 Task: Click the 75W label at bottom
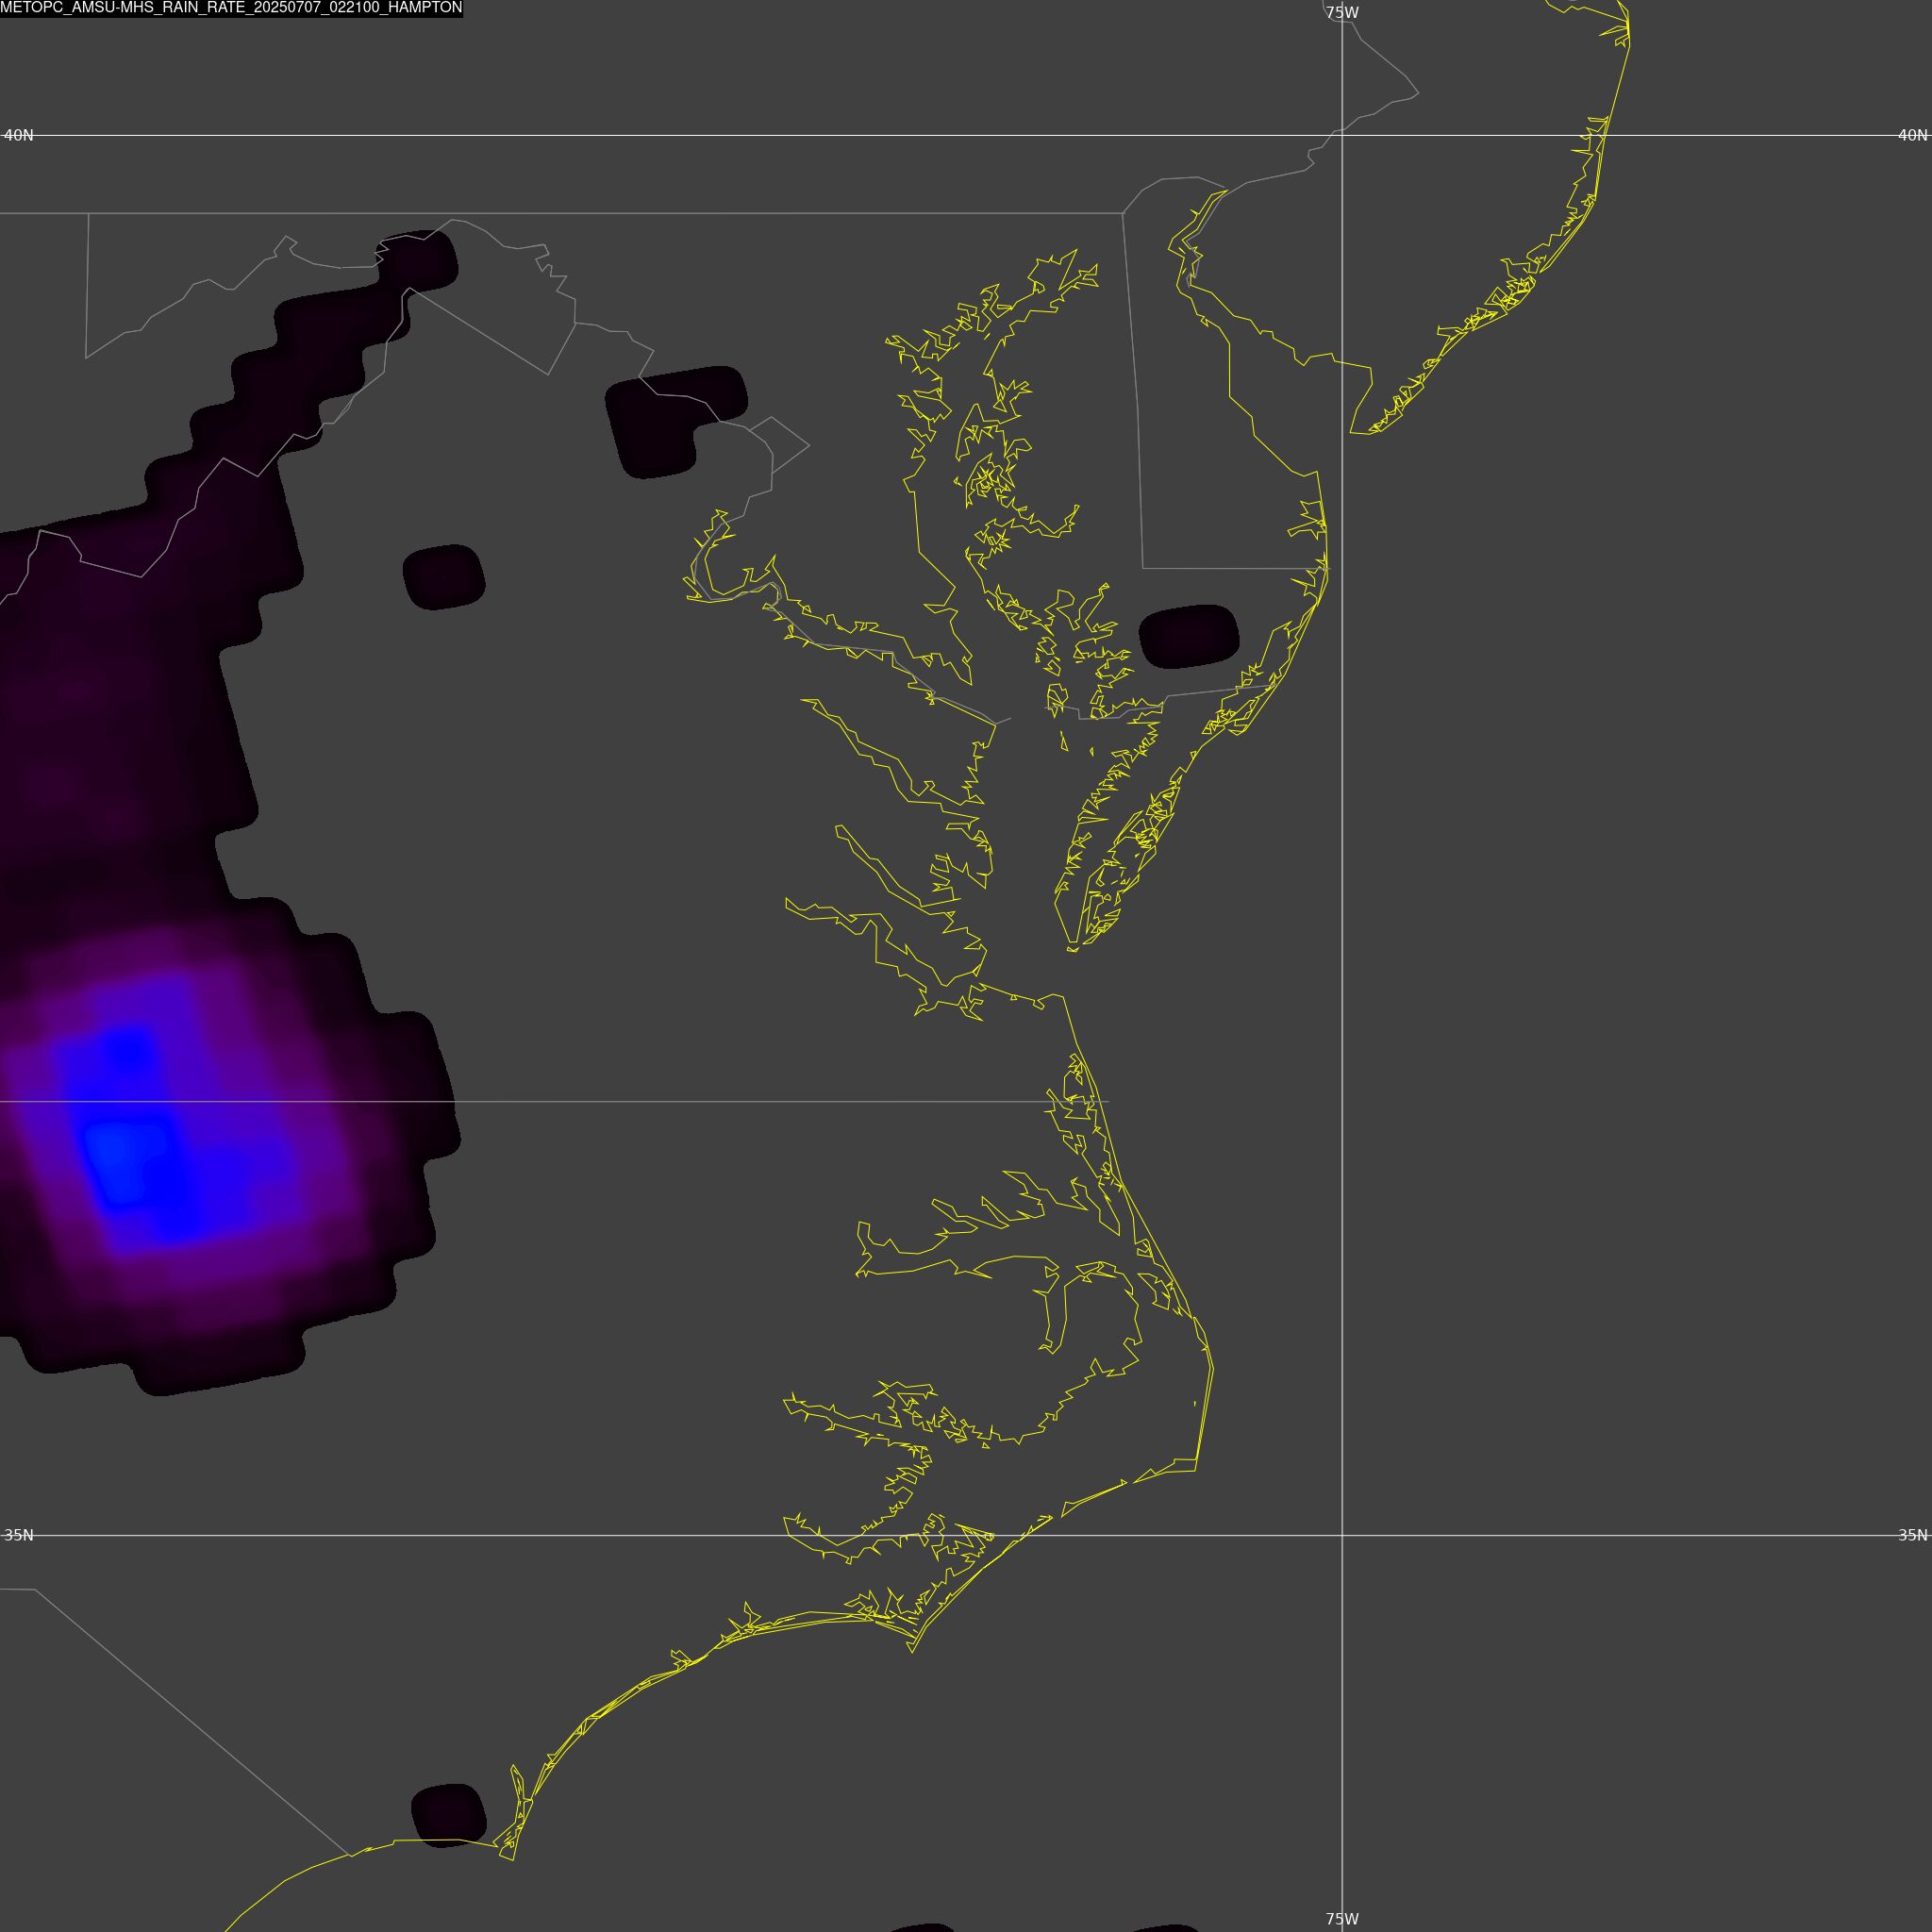point(1342,1919)
